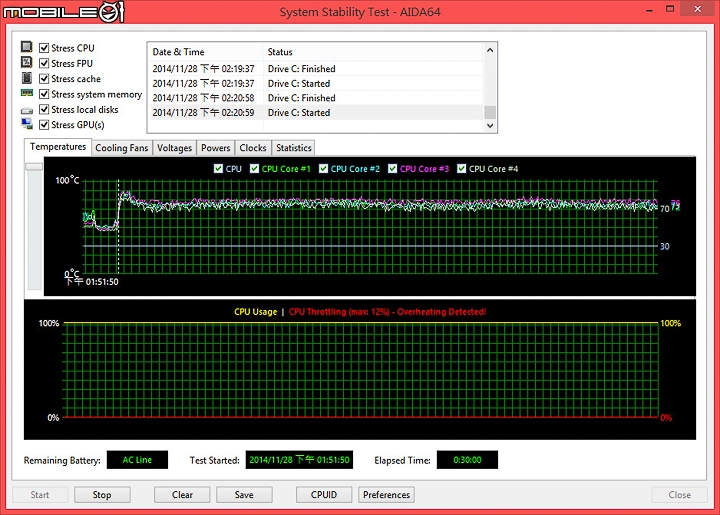Switch to the Powers tab
This screenshot has width=720, height=515.
pyautogui.click(x=215, y=148)
